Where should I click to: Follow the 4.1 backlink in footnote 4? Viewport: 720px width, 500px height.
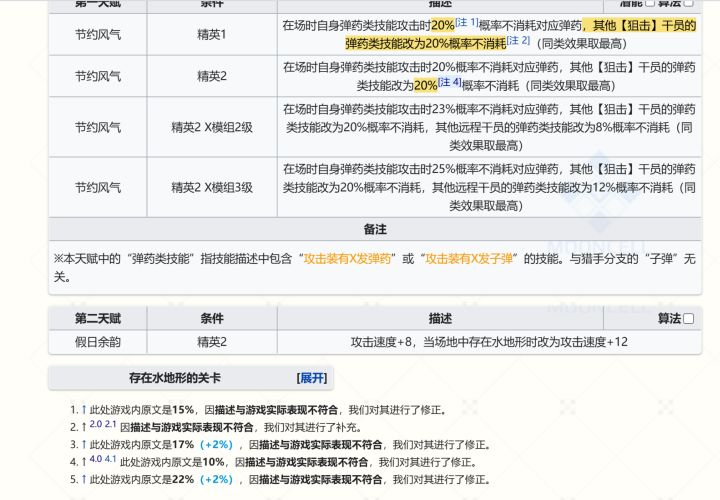[x=110, y=459]
